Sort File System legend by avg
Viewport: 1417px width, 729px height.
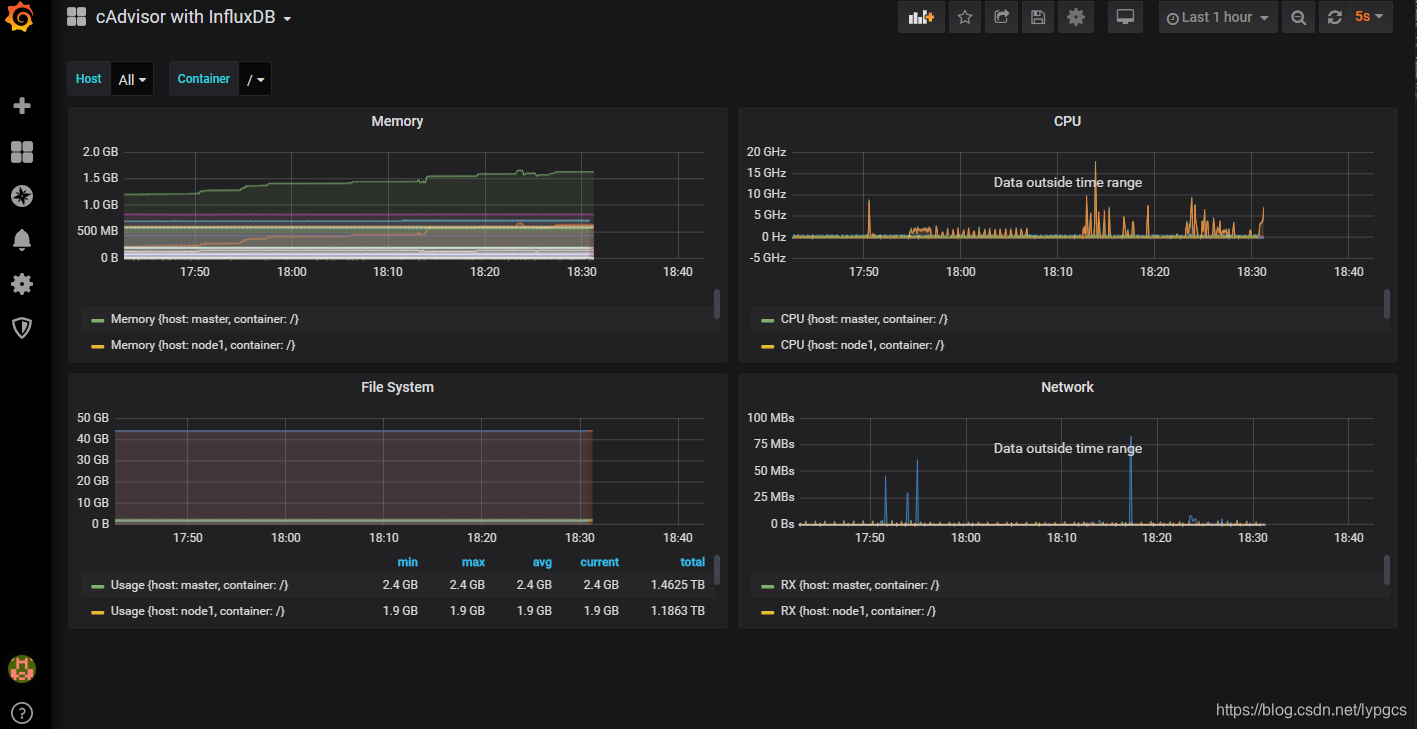pos(542,562)
